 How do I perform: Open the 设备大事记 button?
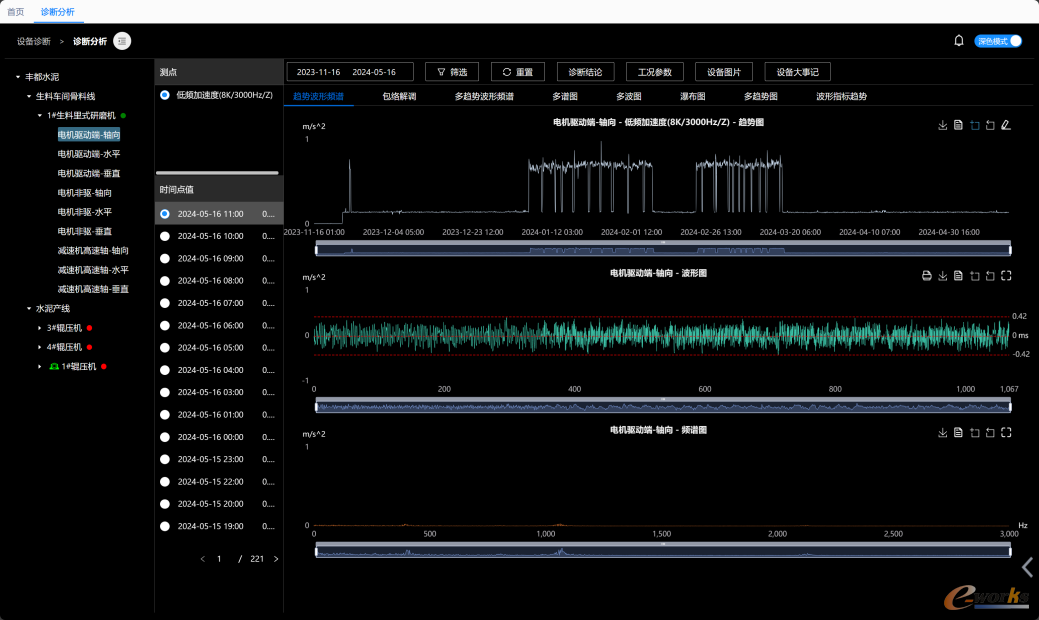tap(797, 72)
